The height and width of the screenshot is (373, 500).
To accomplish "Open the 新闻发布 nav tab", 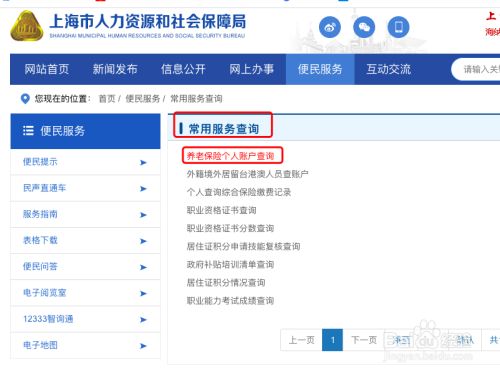I will (115, 69).
